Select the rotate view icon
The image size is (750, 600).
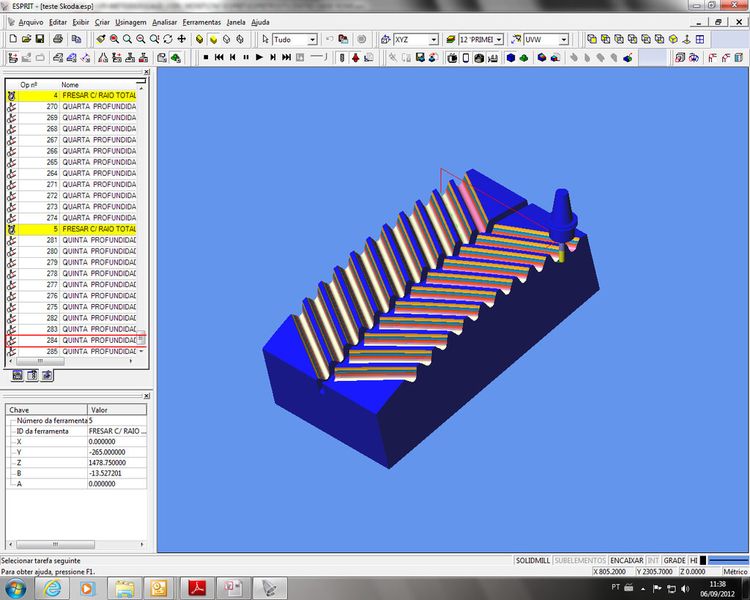168,39
